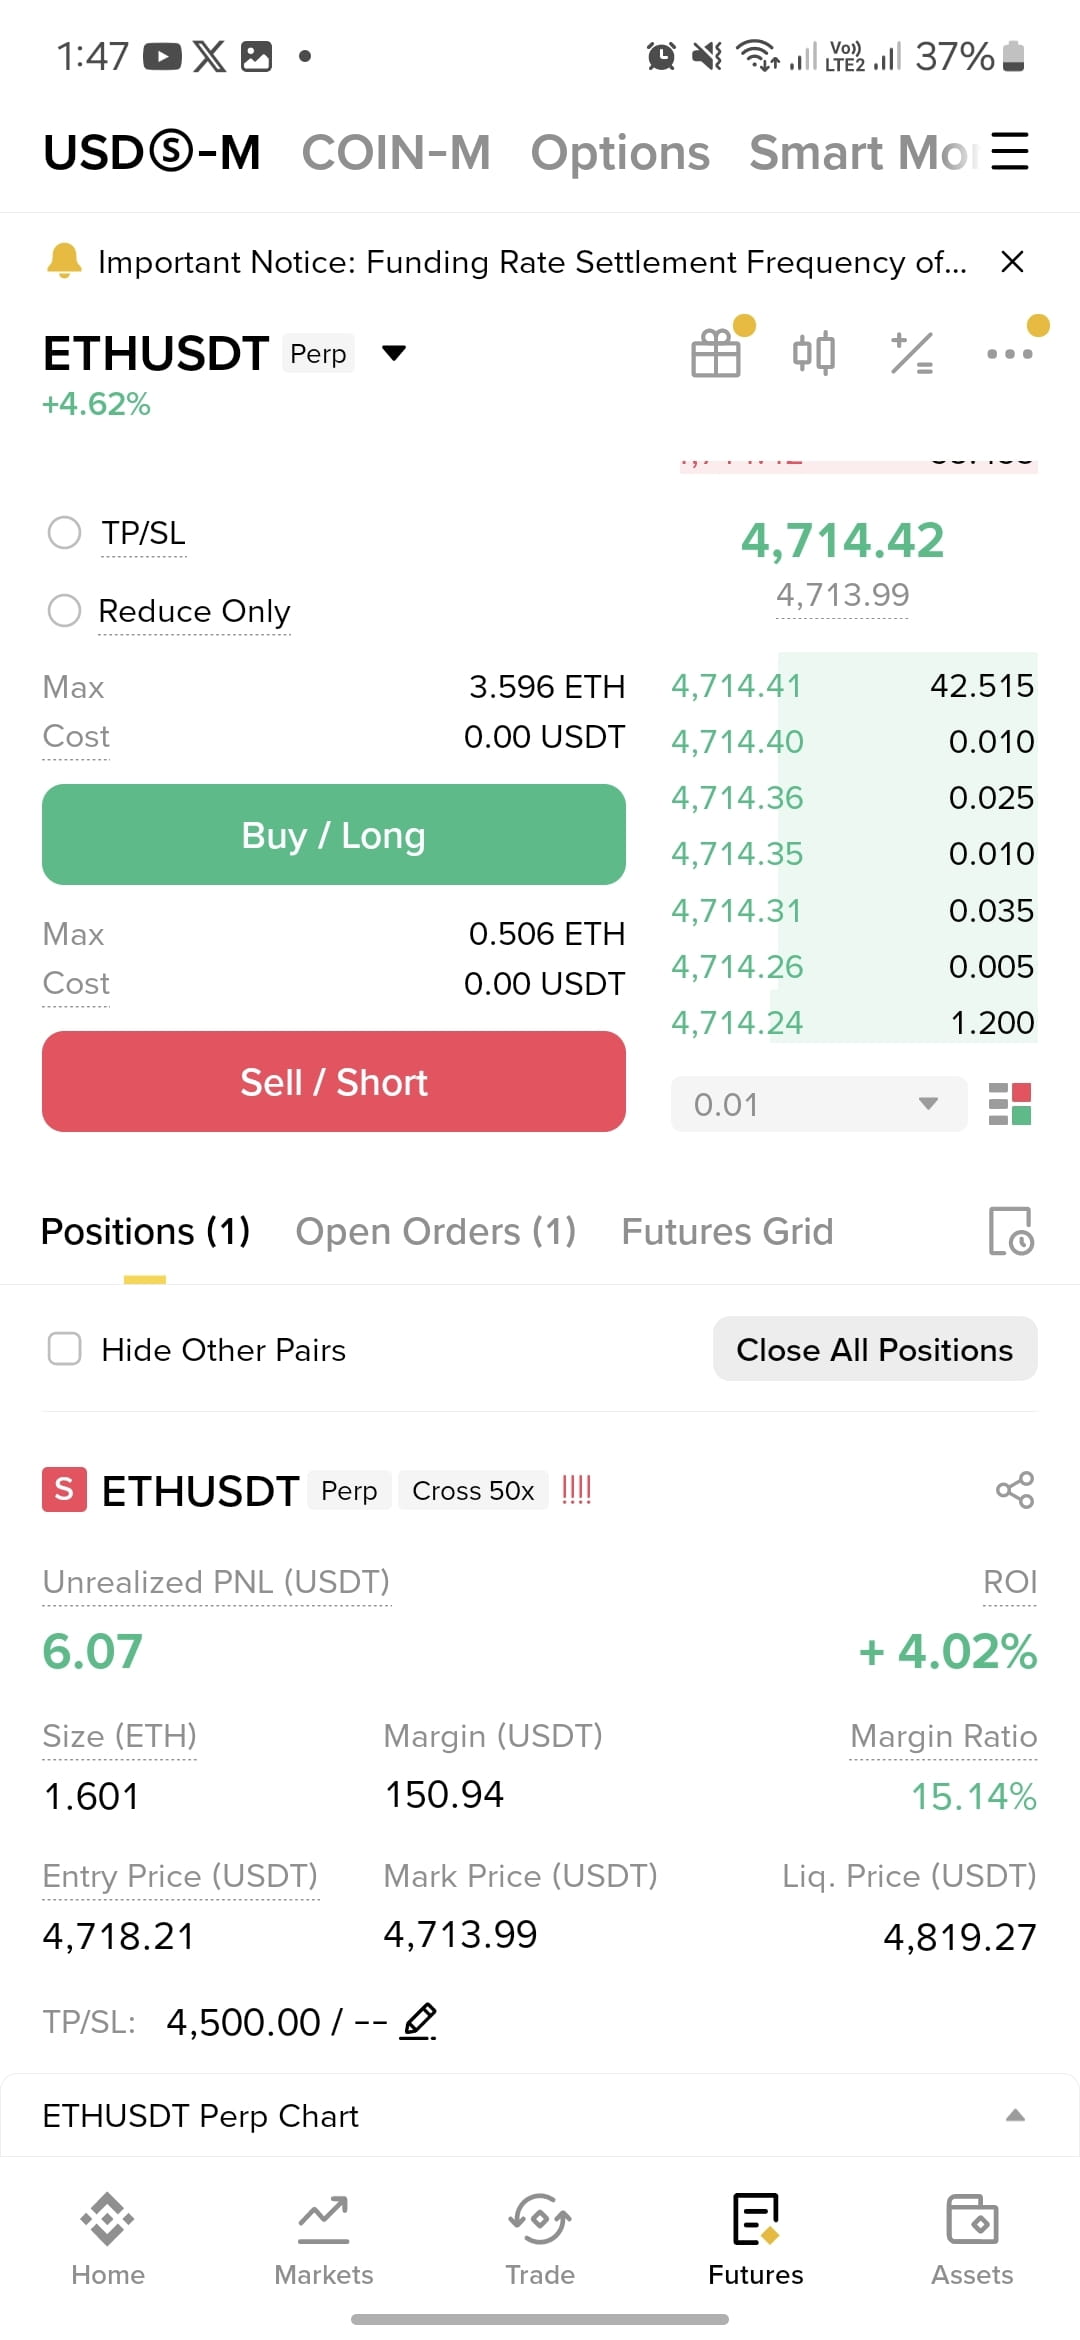Edit TP/SL with the pencil icon

tap(419, 2022)
